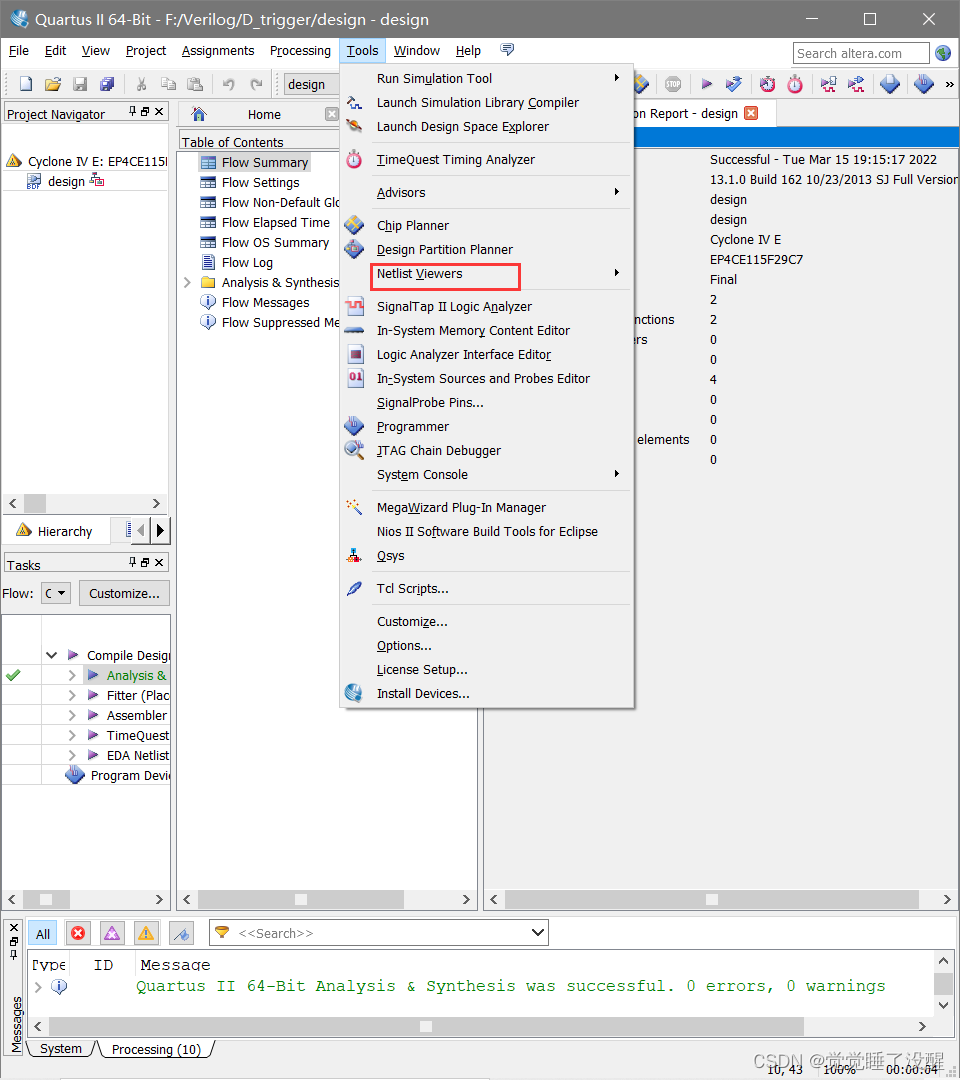Expand the Analysis & Synthesis folder
Image resolution: width=960 pixels, height=1080 pixels.
click(187, 282)
